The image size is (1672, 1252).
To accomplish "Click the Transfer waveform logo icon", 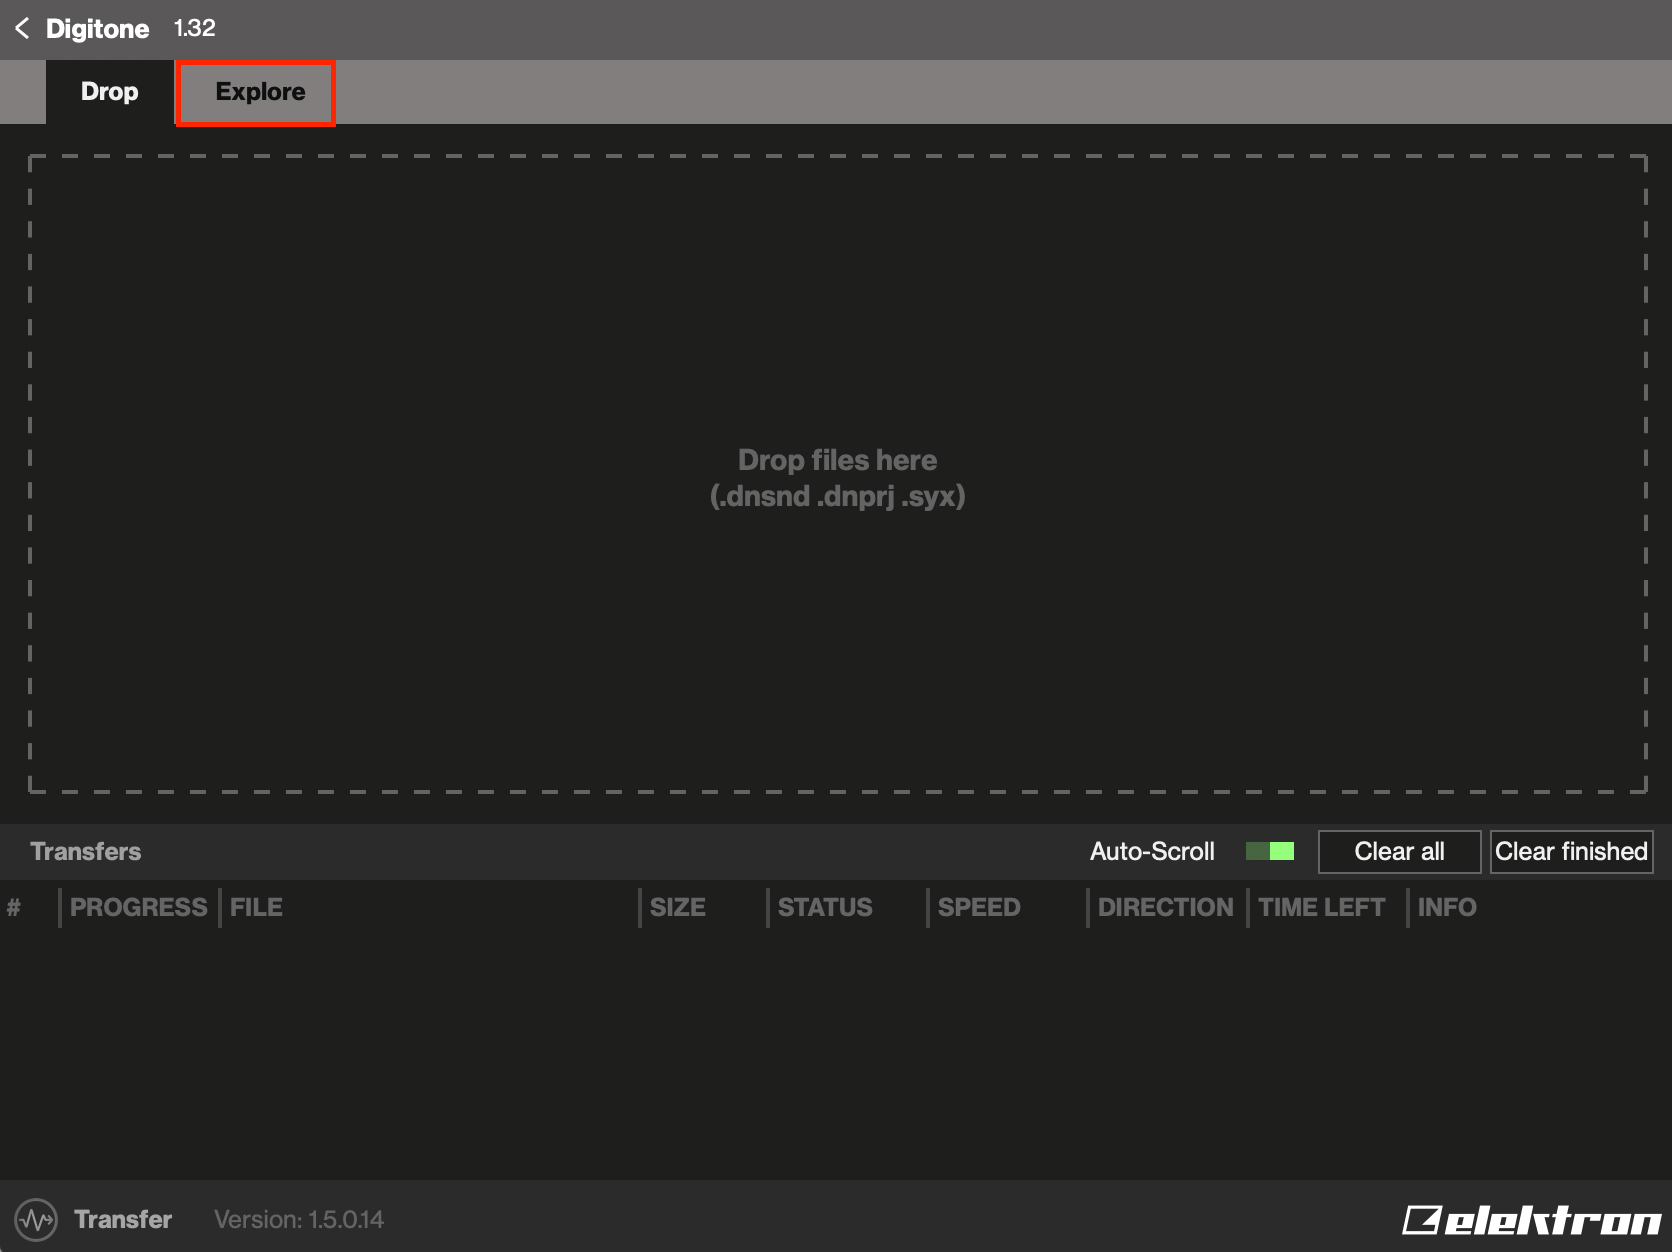I will [36, 1219].
